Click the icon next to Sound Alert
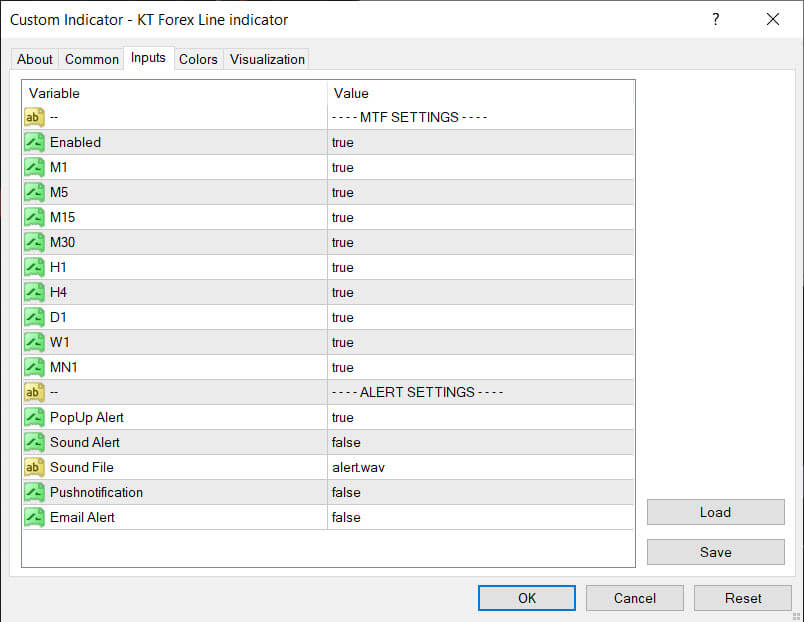804x622 pixels. coord(34,442)
